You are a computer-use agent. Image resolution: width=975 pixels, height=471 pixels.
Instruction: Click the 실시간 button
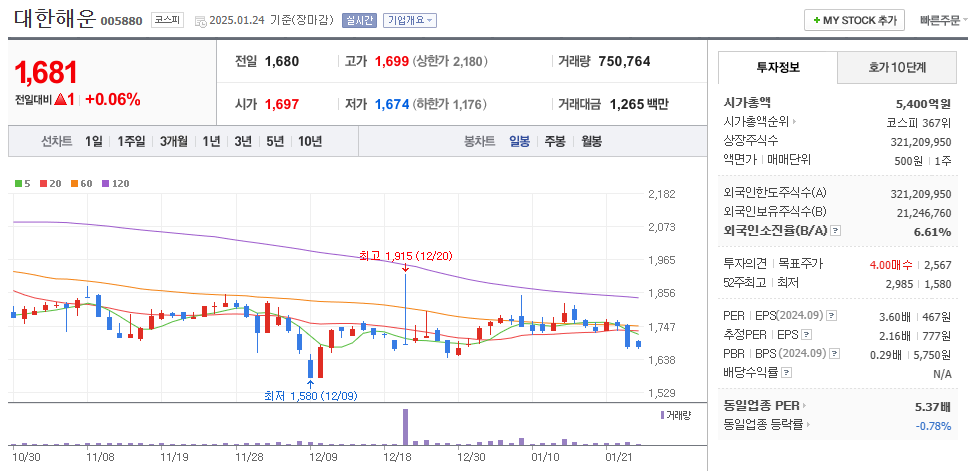pyautogui.click(x=359, y=20)
